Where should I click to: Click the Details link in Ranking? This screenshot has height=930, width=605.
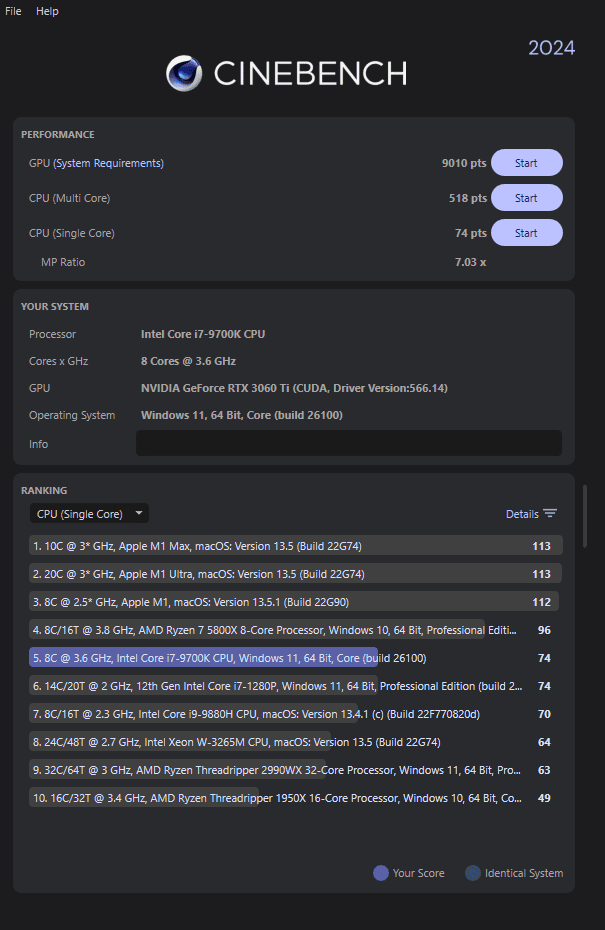(x=522, y=514)
